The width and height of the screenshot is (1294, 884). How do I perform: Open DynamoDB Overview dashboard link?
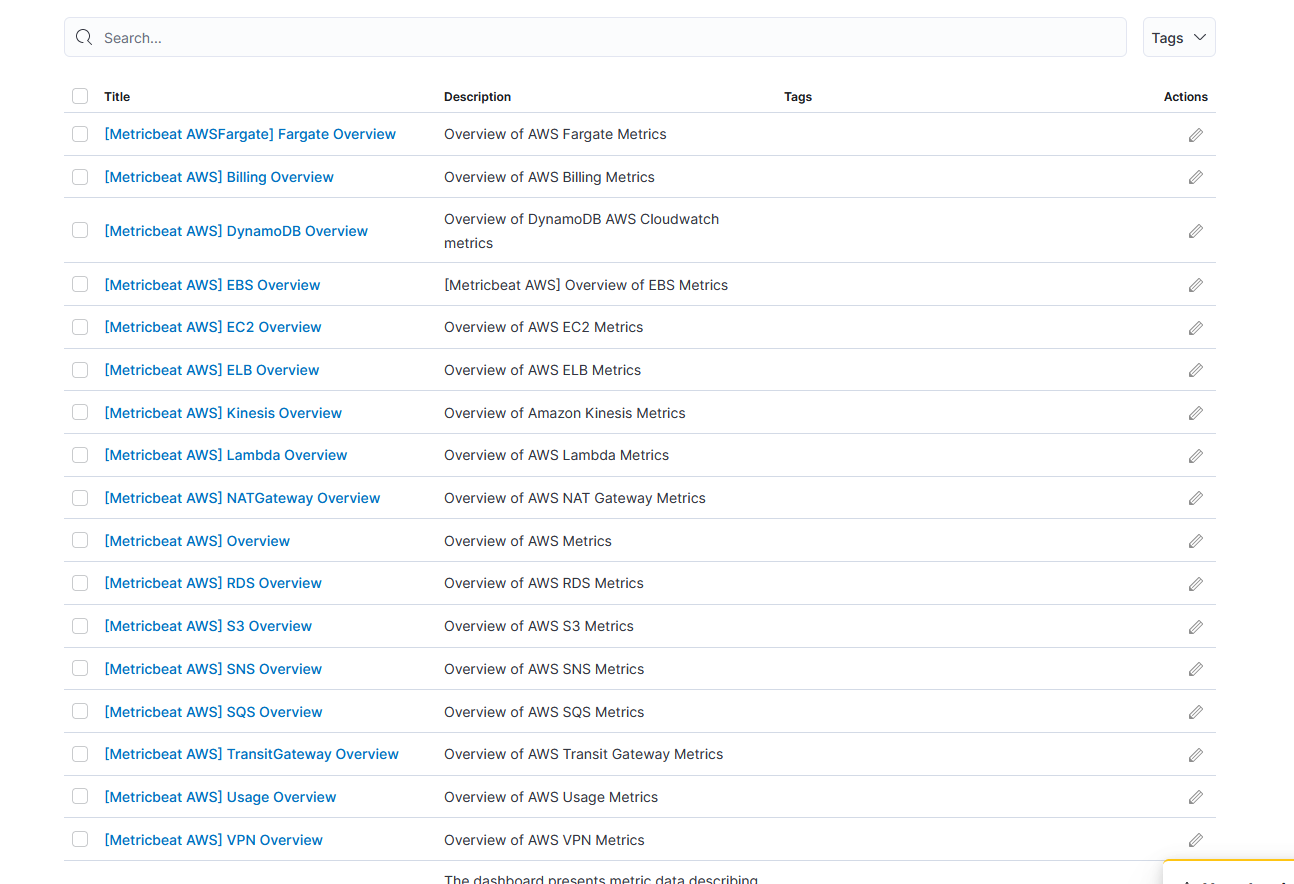(236, 231)
